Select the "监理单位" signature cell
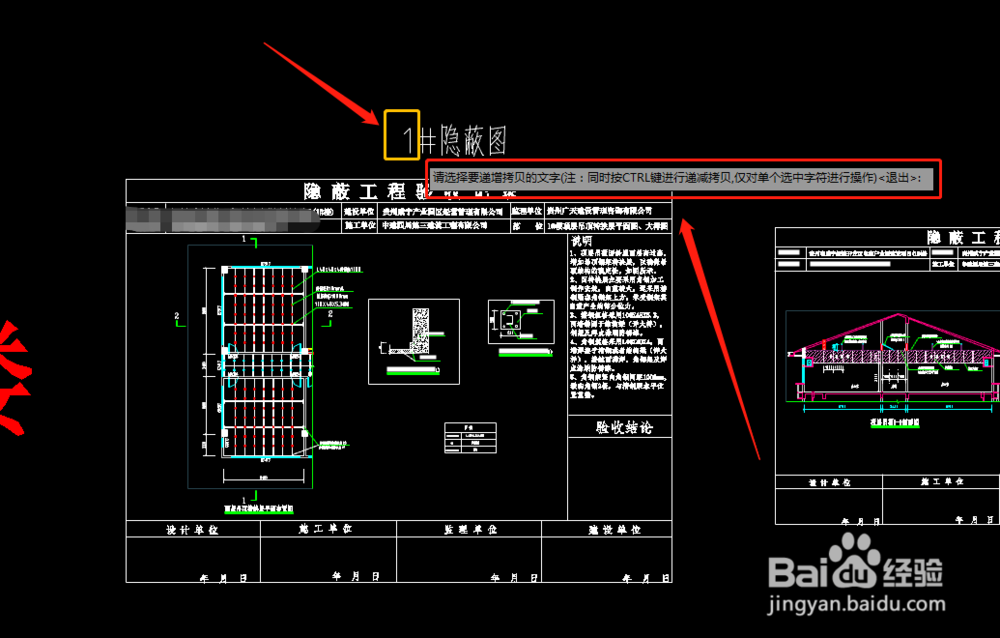The width and height of the screenshot is (1000, 638). click(471, 530)
